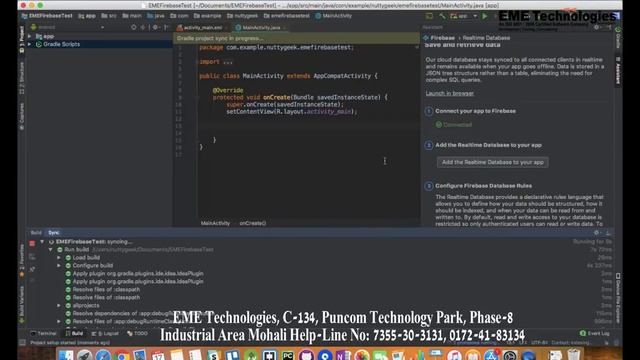Click the scroll-from-source target icon in project panel
640x360 pixels.
[x=133, y=27]
